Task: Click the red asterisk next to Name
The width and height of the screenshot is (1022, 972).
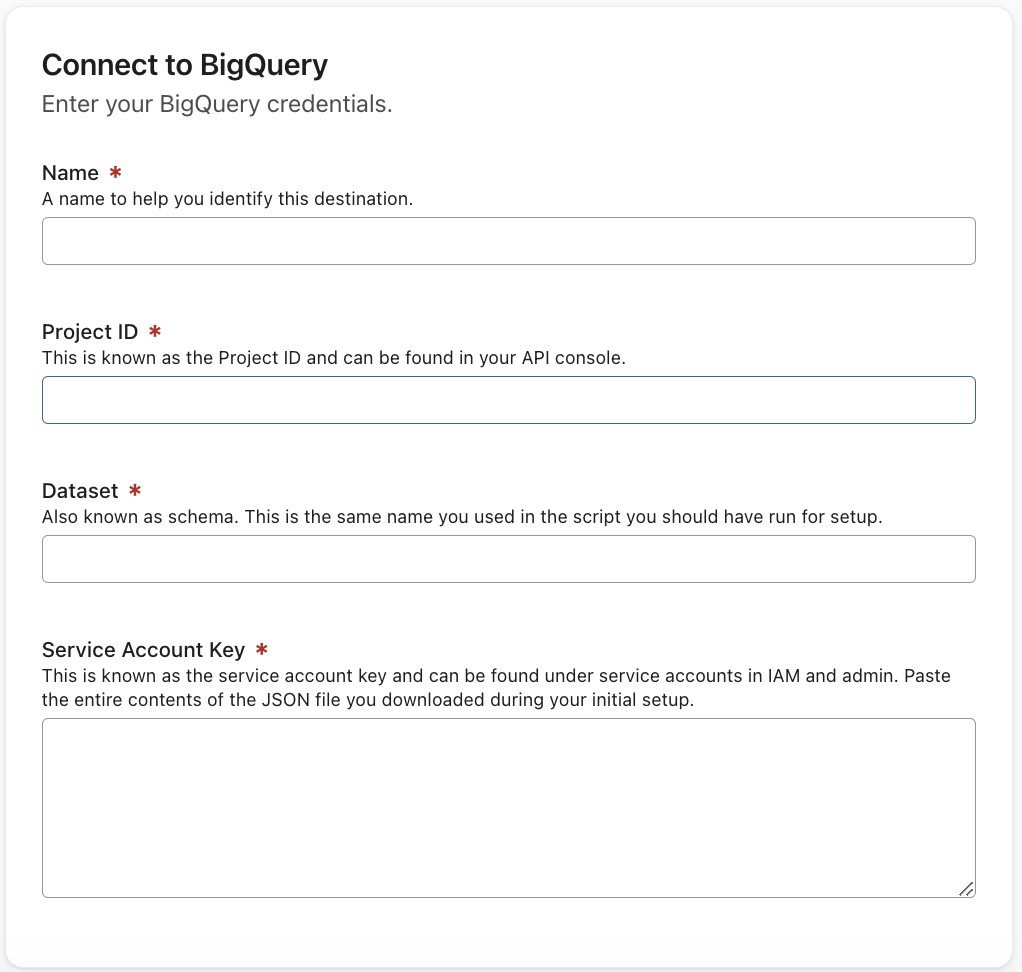Action: click(x=114, y=172)
